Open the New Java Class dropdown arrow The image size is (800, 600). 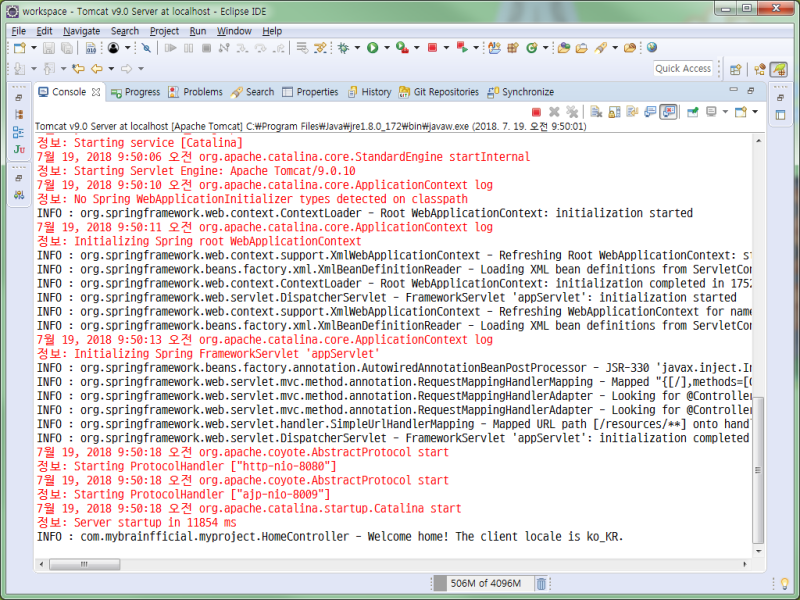[x=545, y=48]
